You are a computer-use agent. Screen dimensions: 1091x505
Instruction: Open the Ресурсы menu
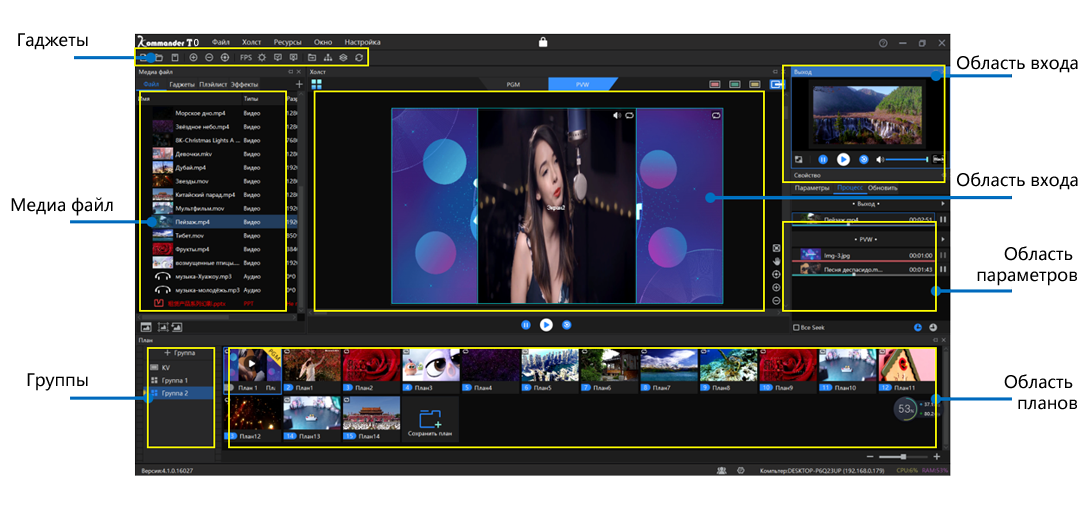pyautogui.click(x=287, y=42)
